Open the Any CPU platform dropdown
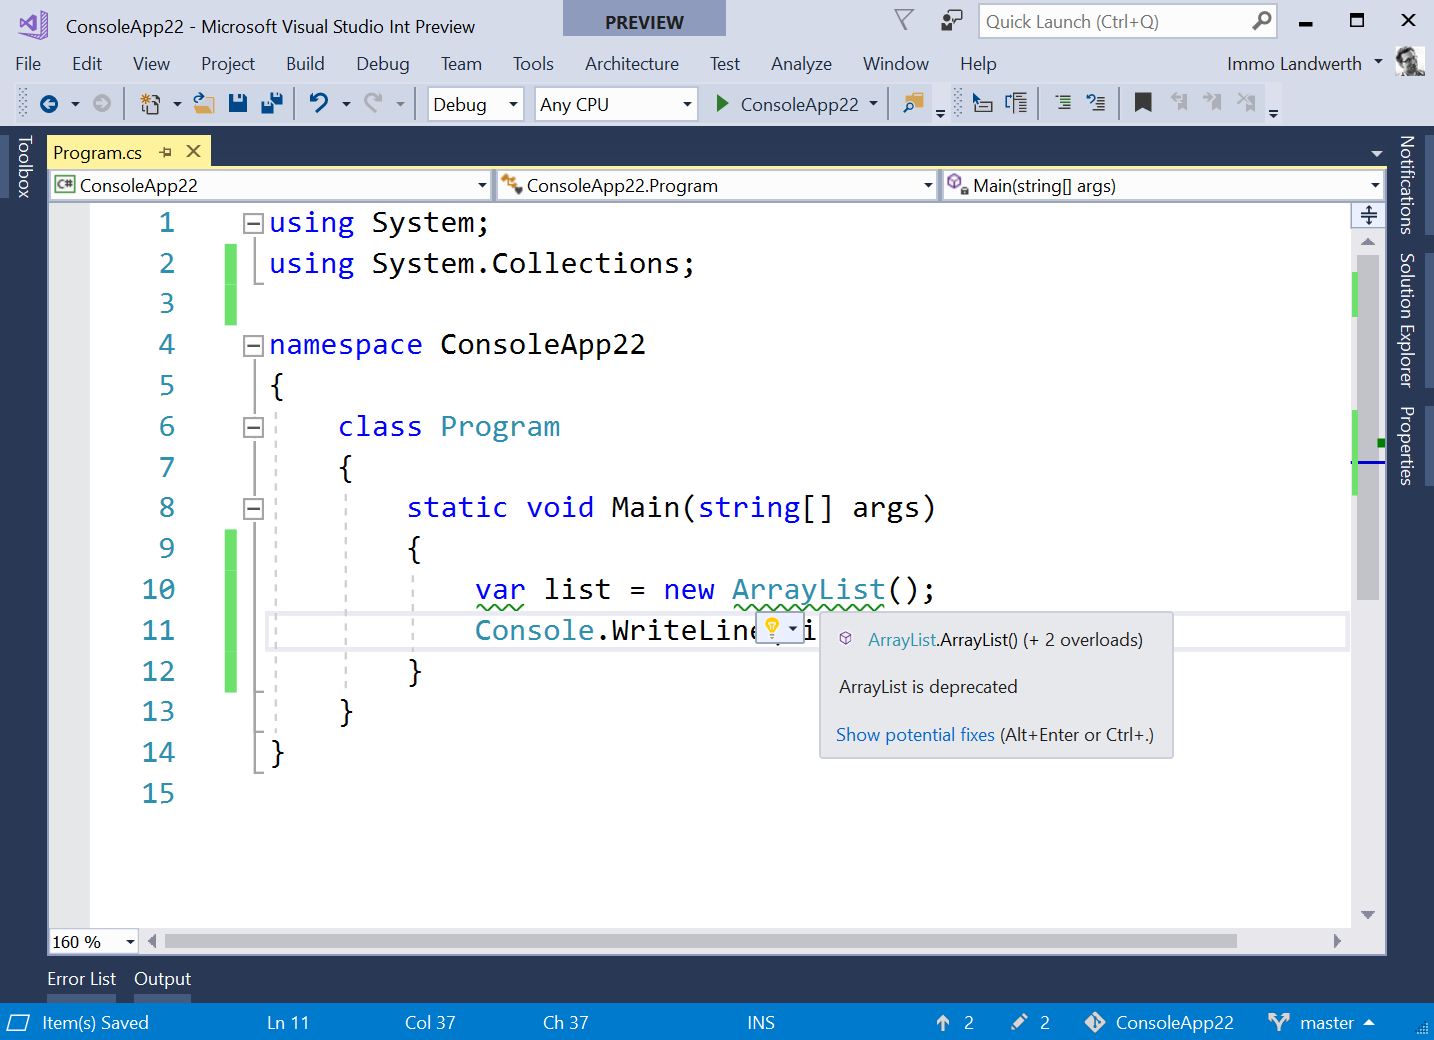 616,104
